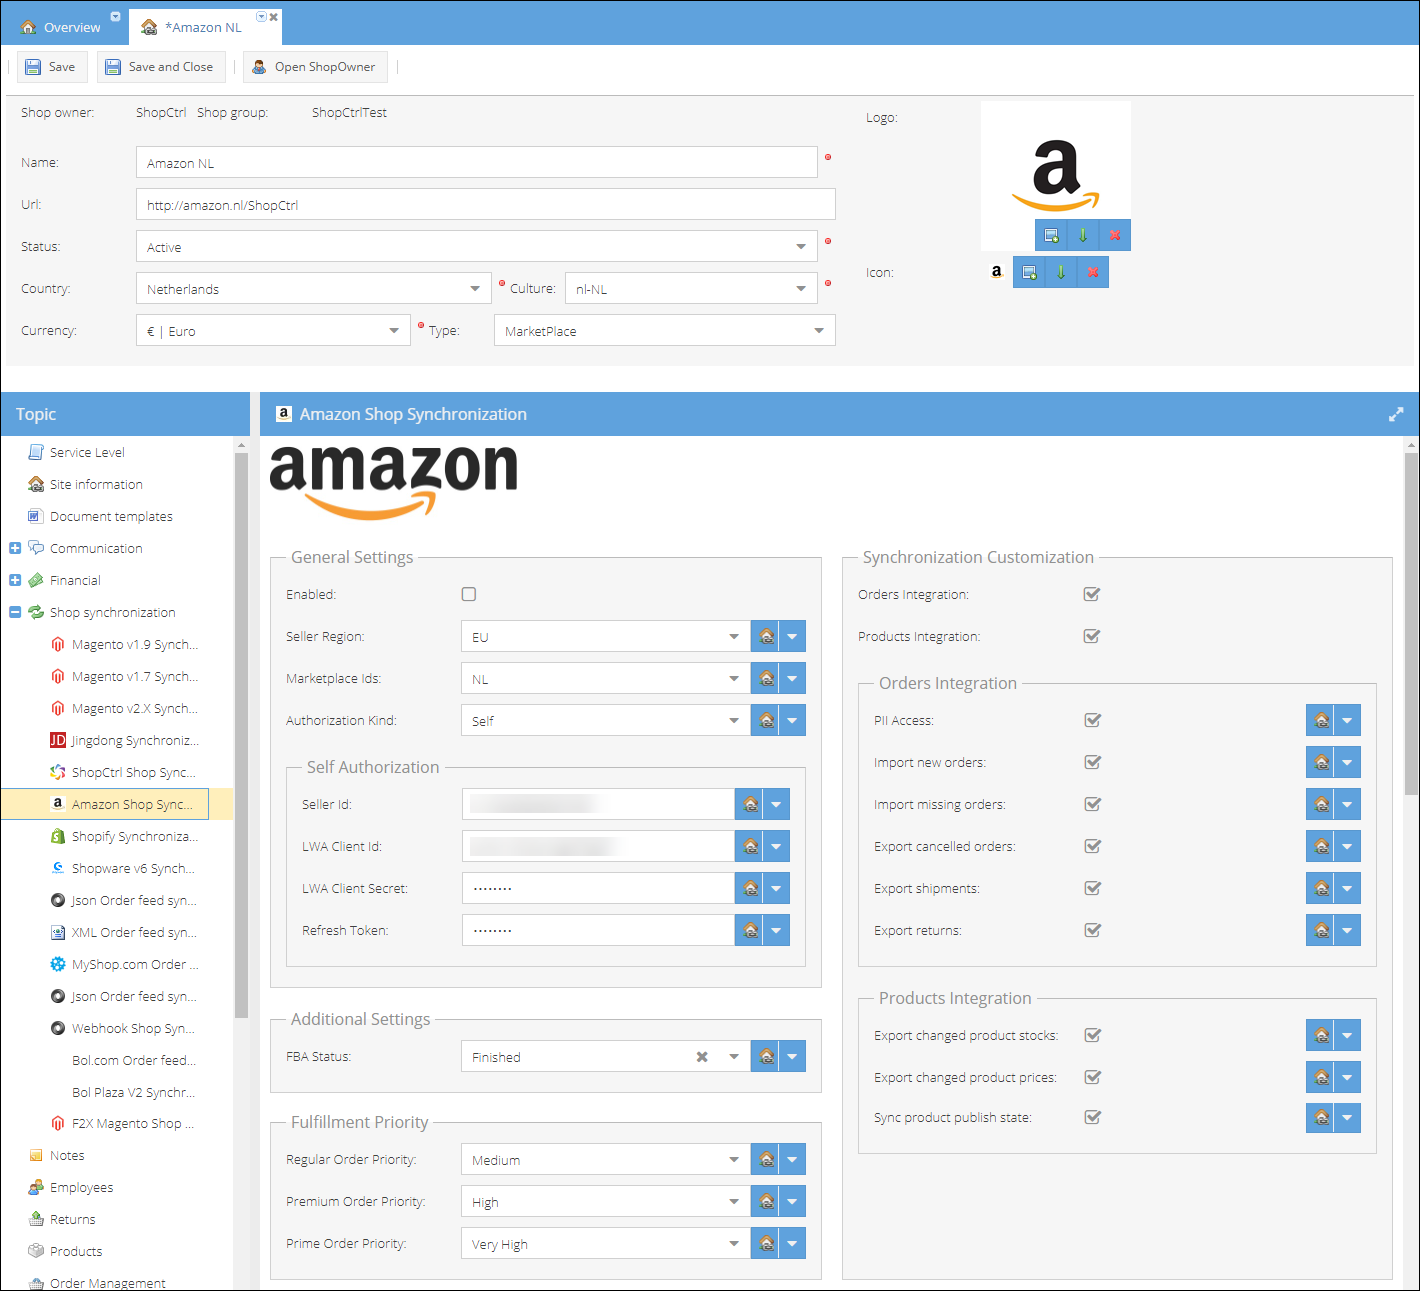Toggle the Orders Integration checkbox
The height and width of the screenshot is (1291, 1420).
pos(1092,594)
